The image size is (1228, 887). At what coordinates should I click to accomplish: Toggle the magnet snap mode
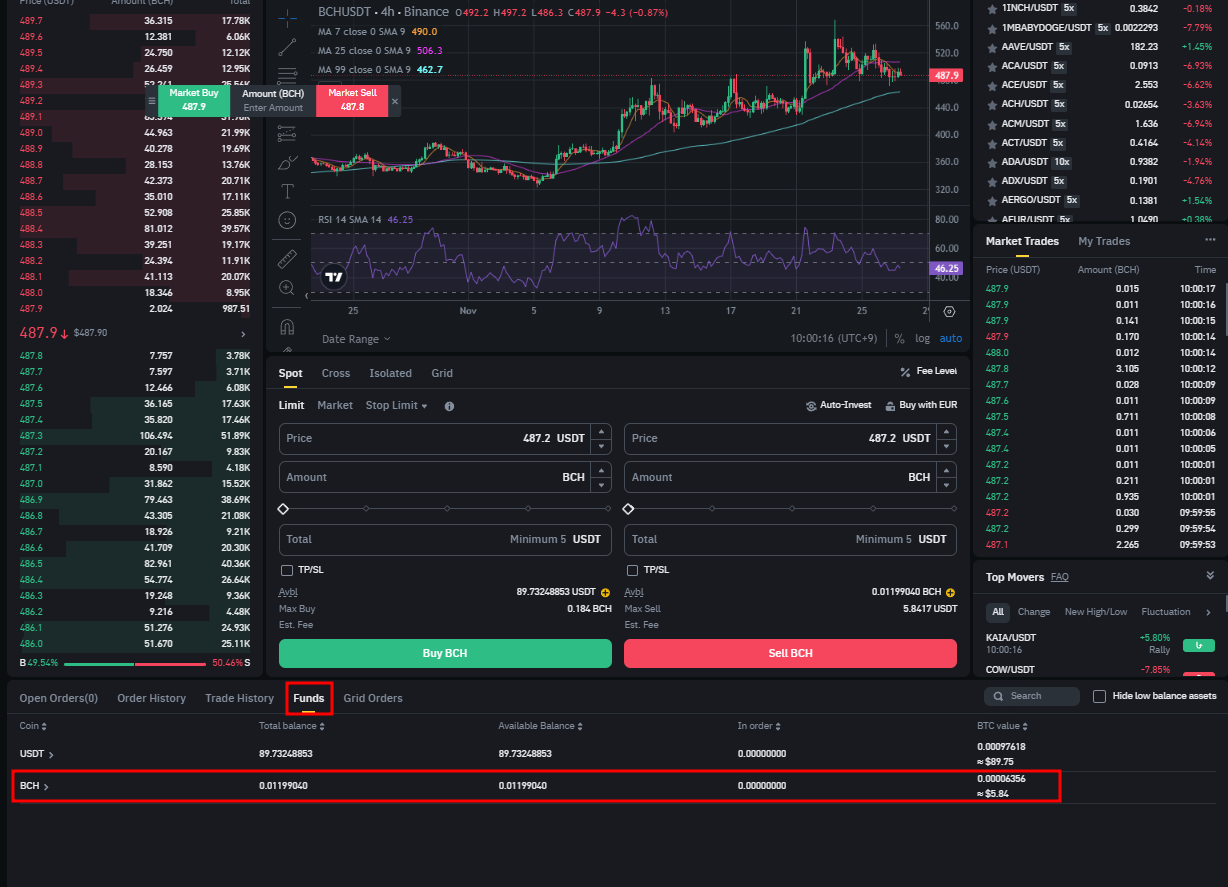287,327
